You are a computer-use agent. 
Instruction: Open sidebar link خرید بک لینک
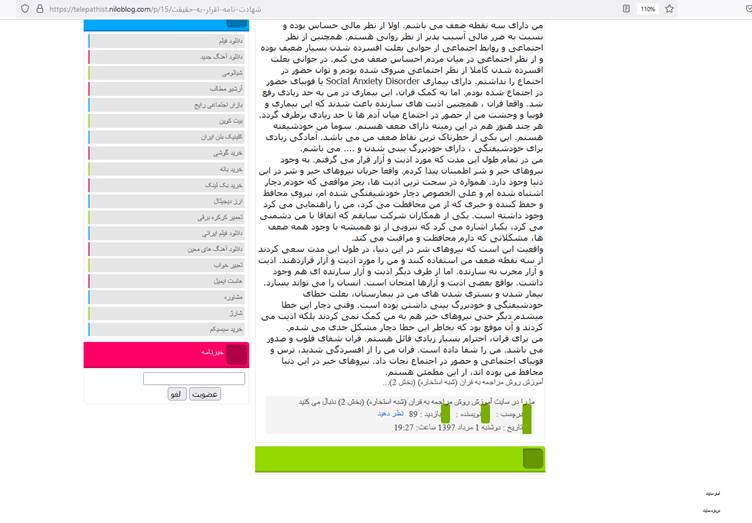[166, 185]
